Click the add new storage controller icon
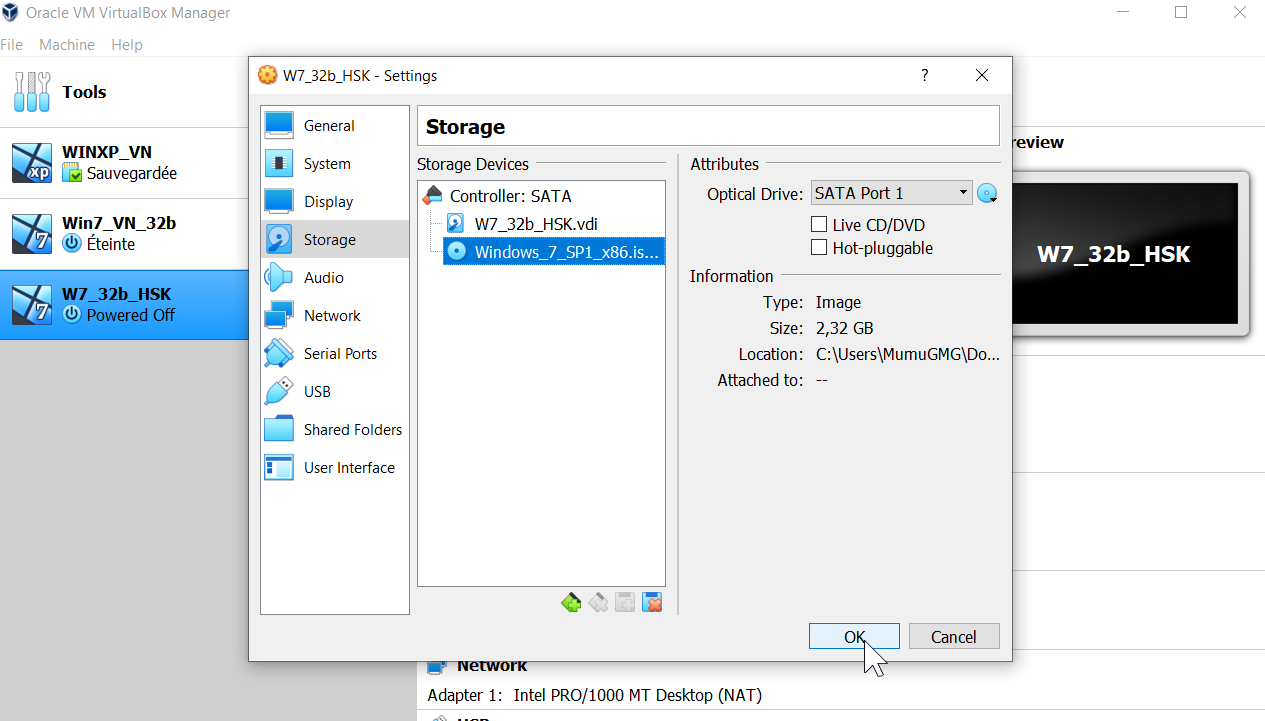 coord(571,603)
